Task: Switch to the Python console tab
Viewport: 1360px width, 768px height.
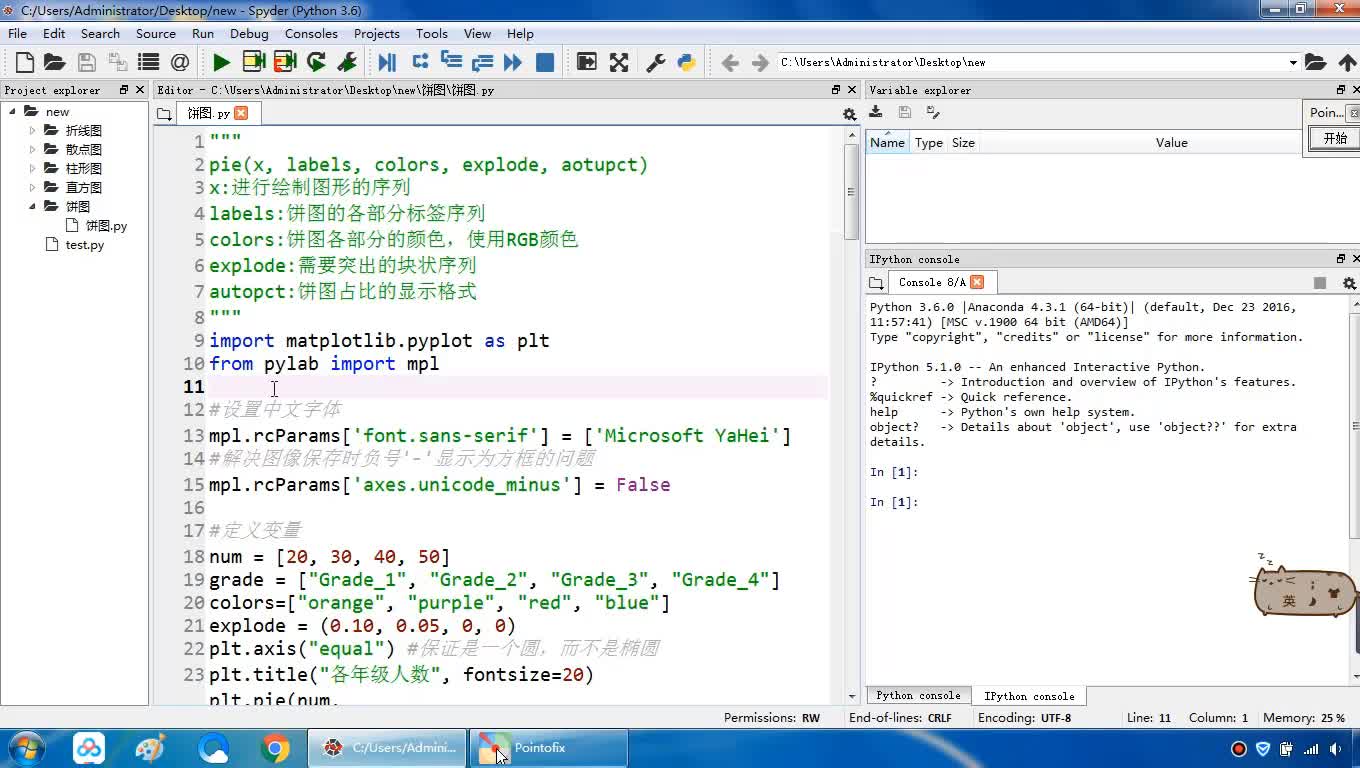Action: point(918,696)
